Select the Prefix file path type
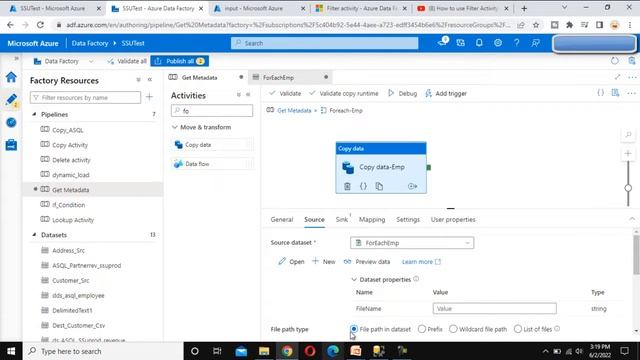The image size is (640, 360). click(422, 329)
